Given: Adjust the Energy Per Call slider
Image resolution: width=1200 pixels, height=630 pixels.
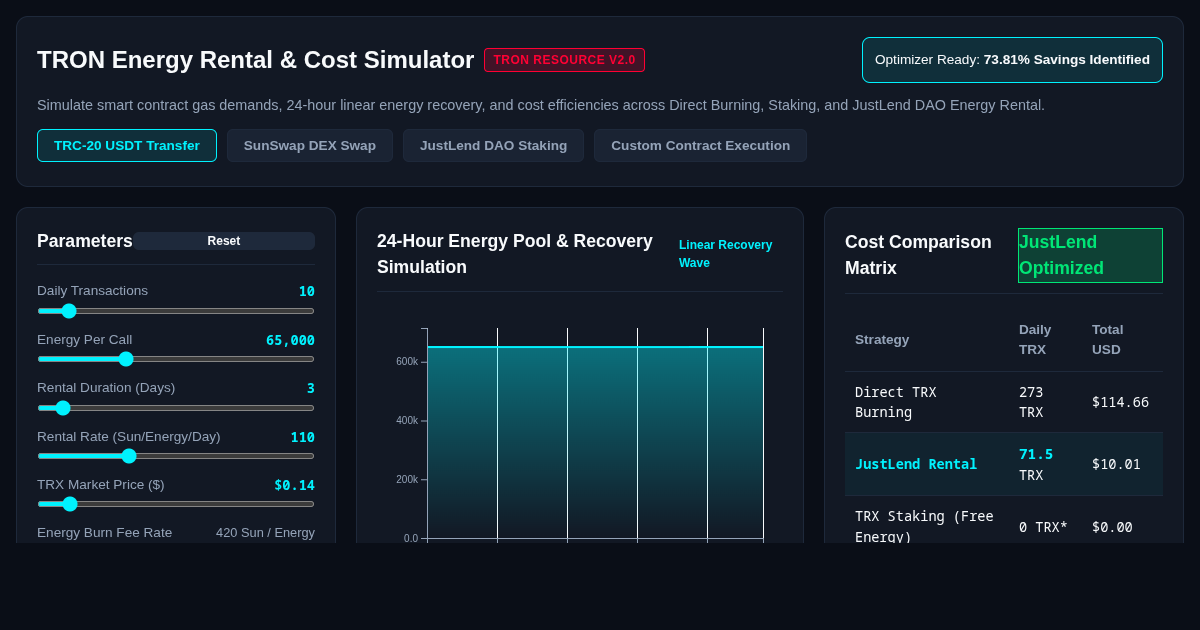Looking at the screenshot, I should tap(176, 359).
